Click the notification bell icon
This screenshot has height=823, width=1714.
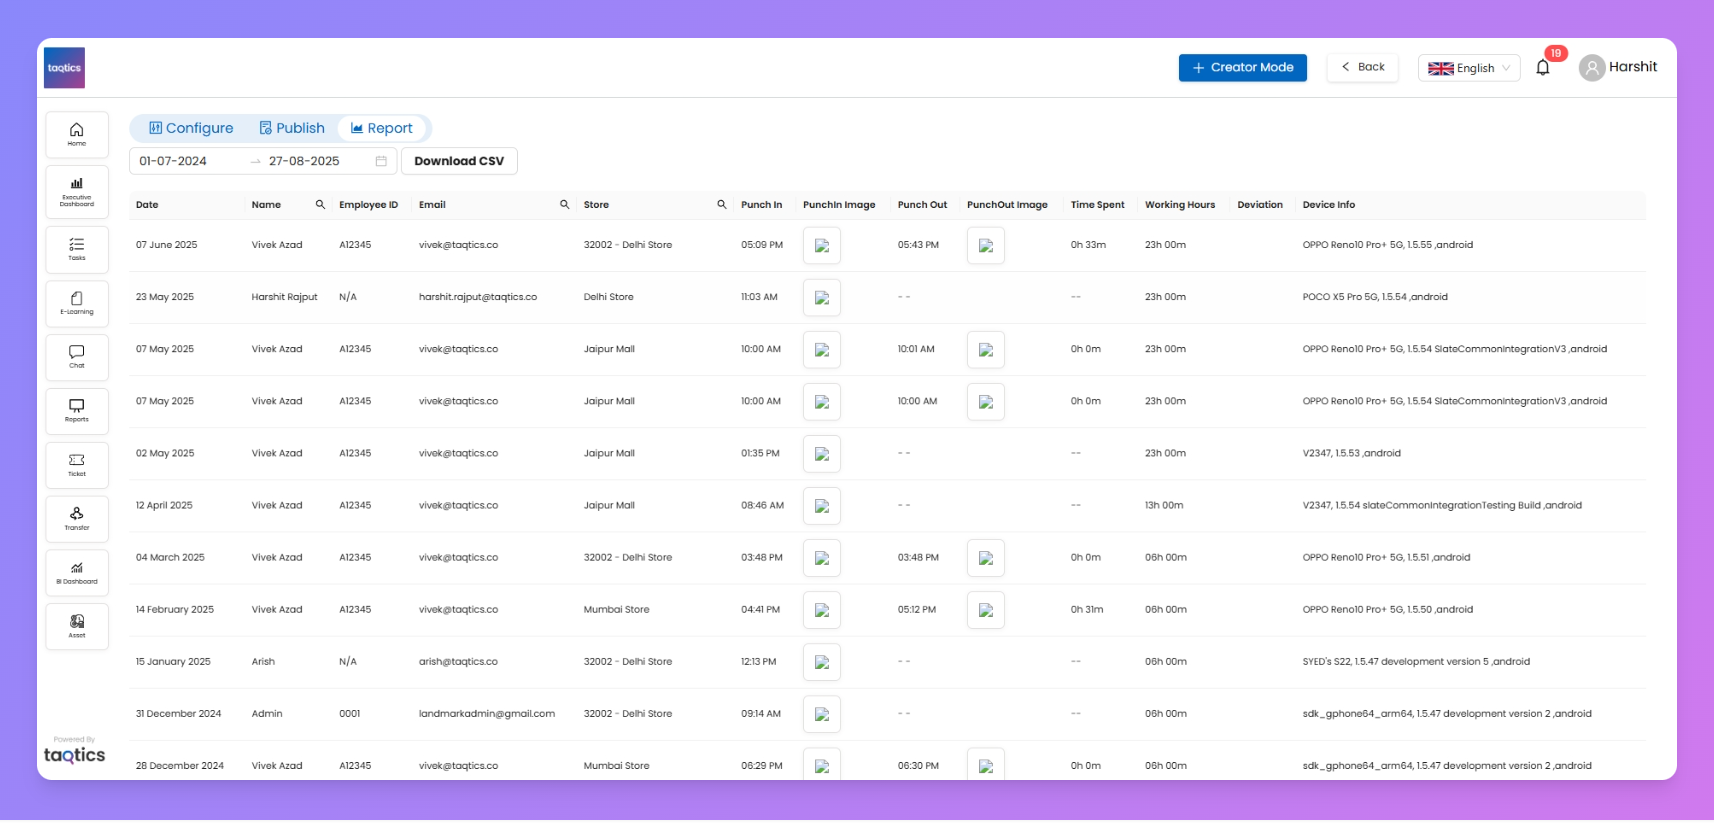tap(1543, 68)
